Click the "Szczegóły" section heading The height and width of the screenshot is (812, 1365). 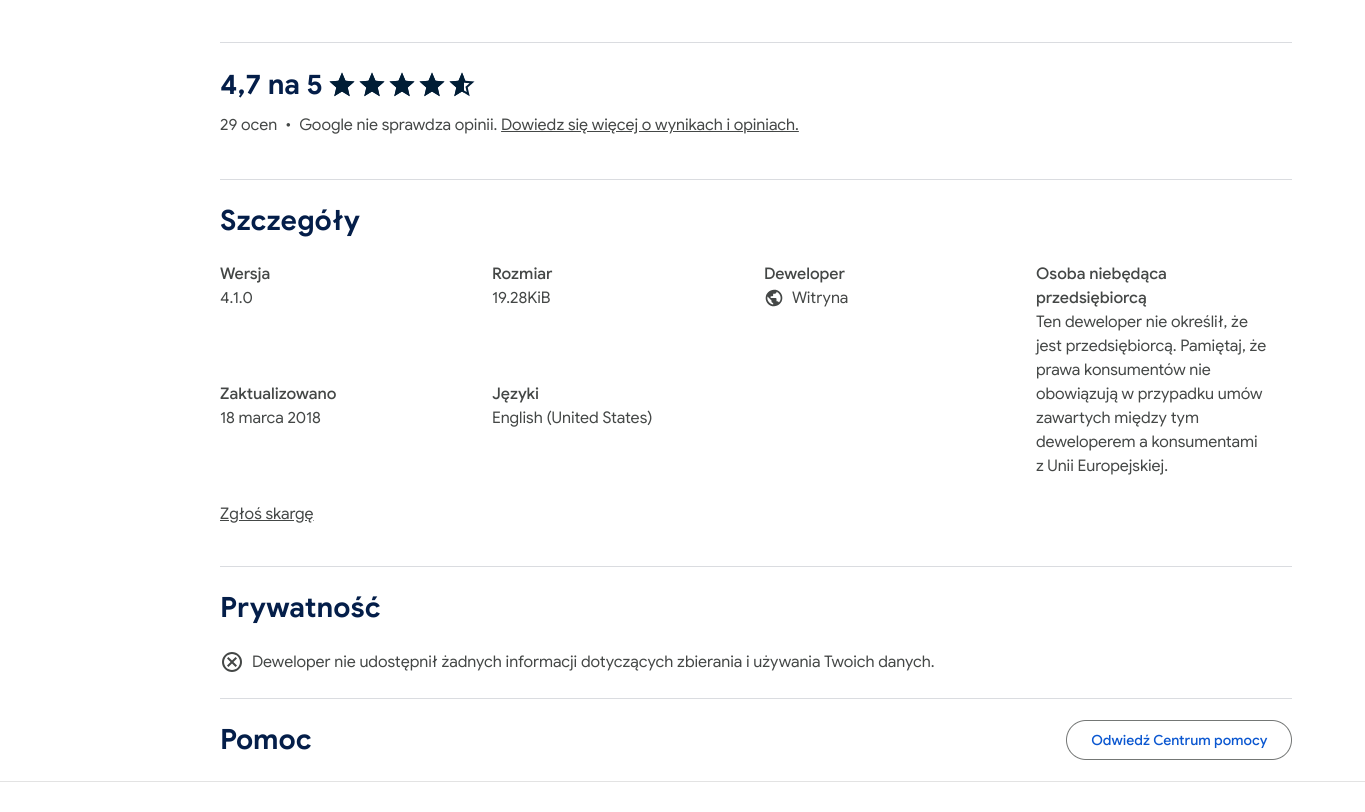click(290, 220)
